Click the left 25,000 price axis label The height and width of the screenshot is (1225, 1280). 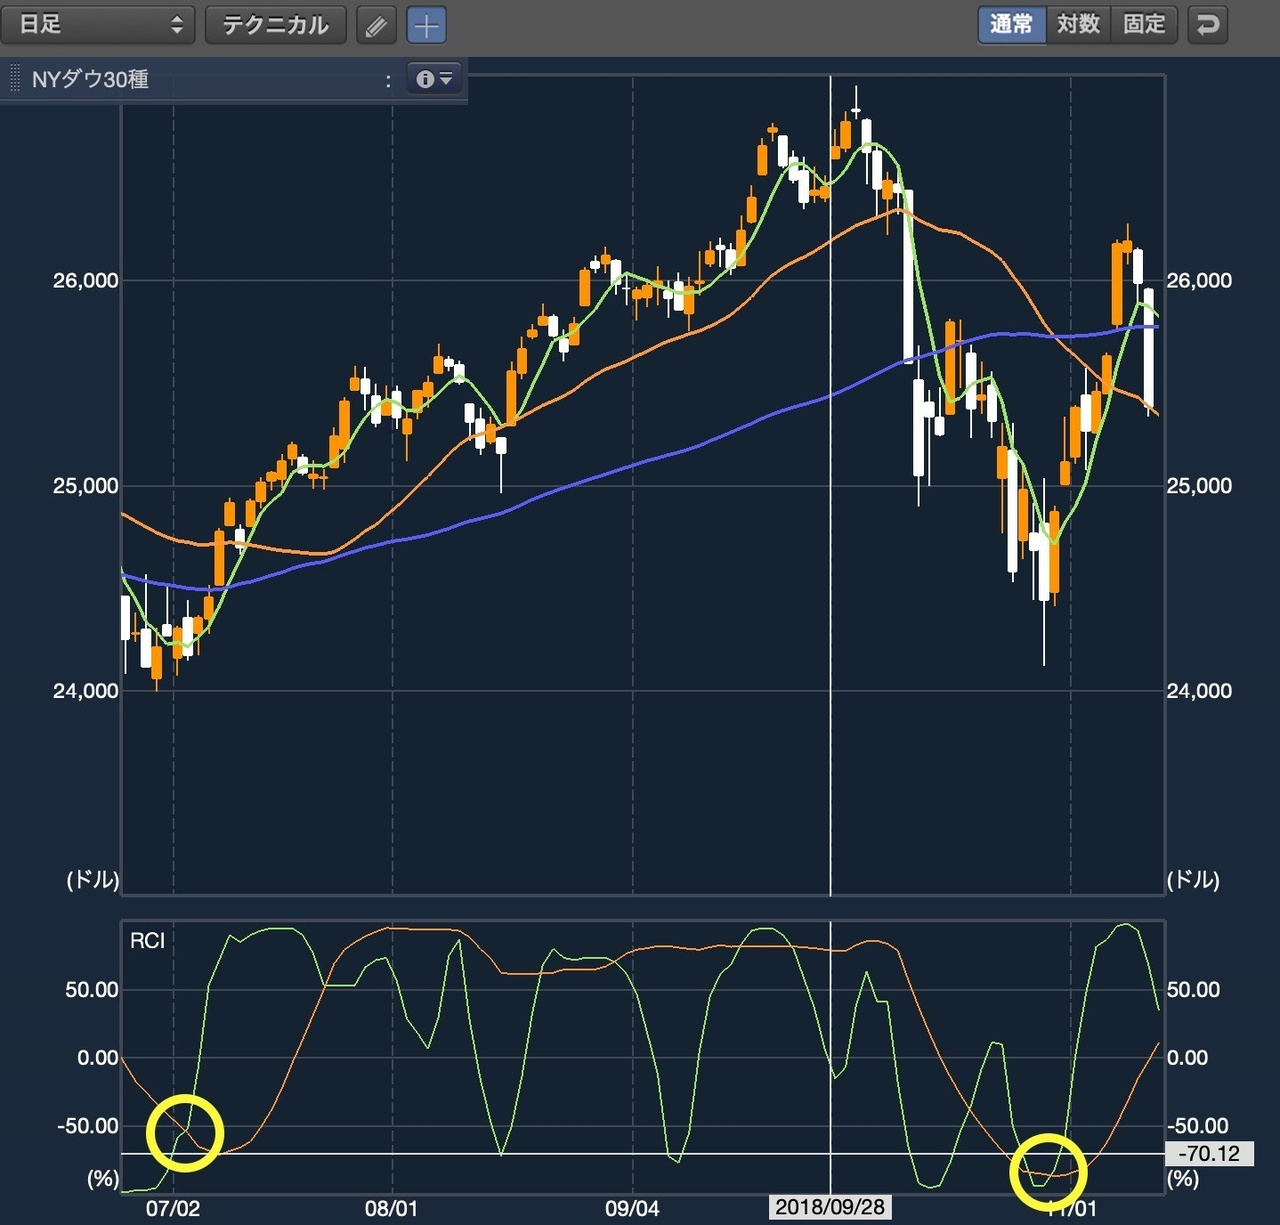pos(85,486)
